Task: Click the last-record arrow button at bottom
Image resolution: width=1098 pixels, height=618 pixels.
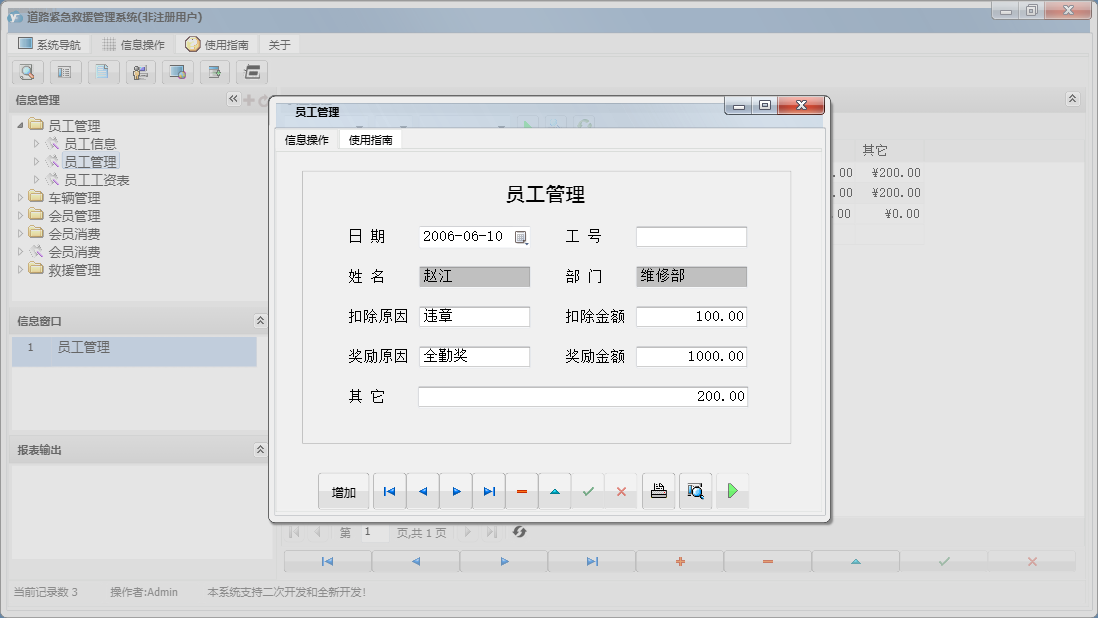Action: 590,561
